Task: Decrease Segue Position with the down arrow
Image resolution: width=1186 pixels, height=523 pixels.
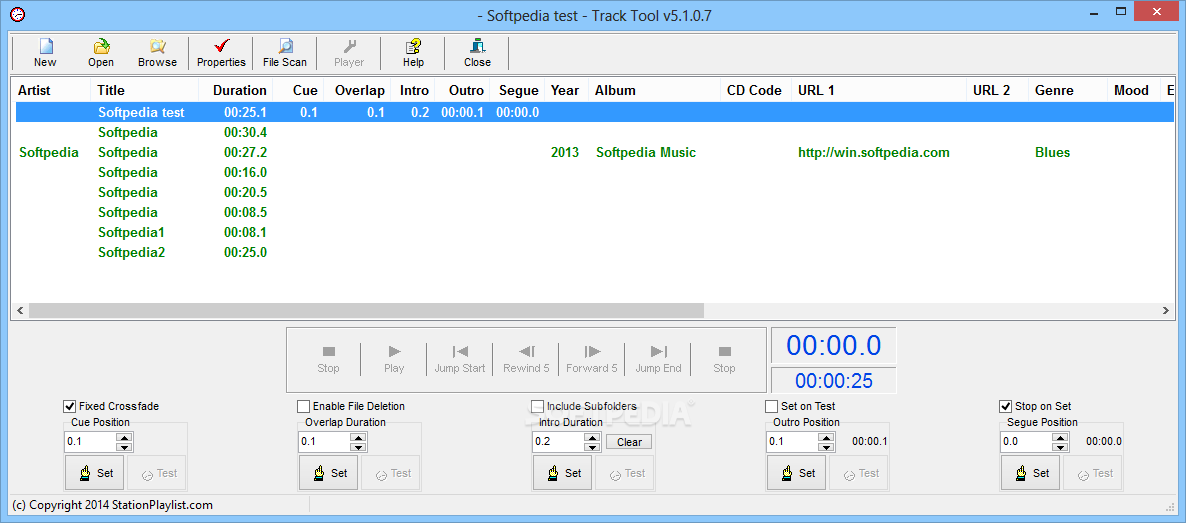Action: click(1060, 447)
